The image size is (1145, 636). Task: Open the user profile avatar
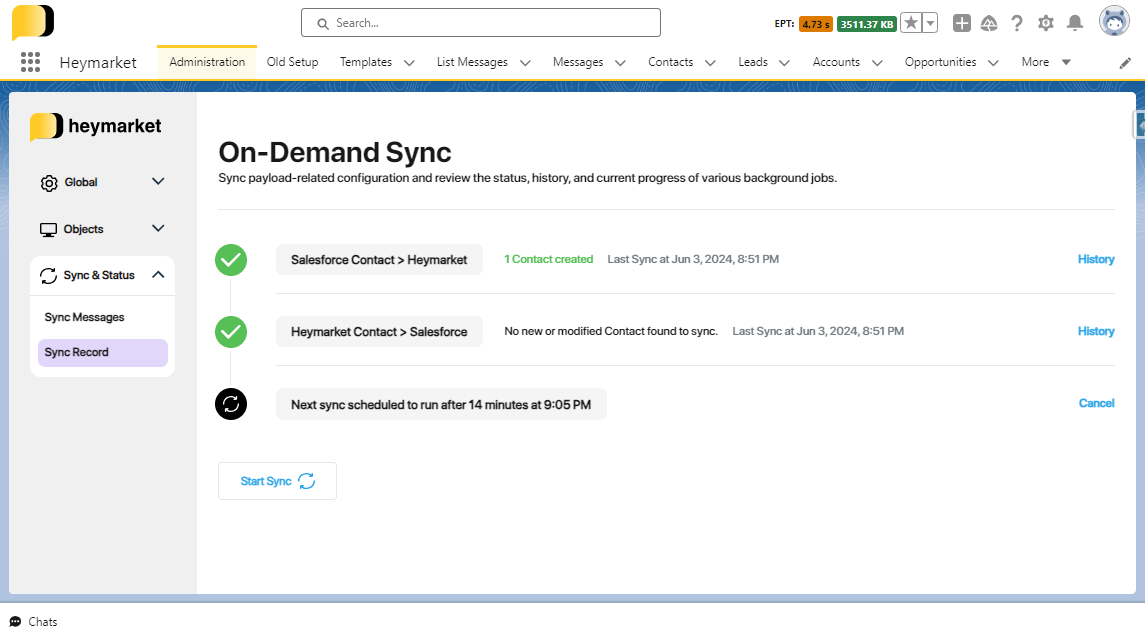(x=1114, y=21)
